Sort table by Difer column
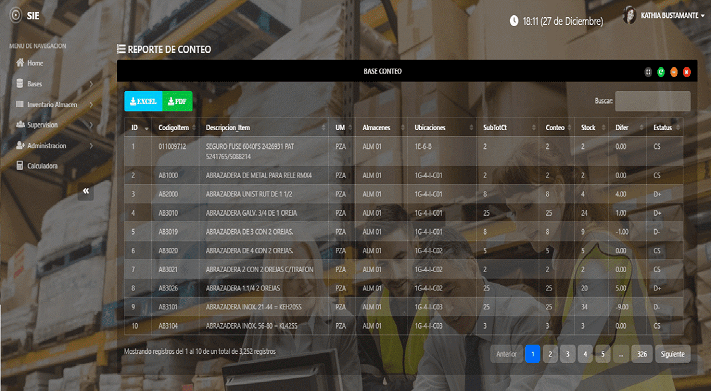 click(x=628, y=128)
